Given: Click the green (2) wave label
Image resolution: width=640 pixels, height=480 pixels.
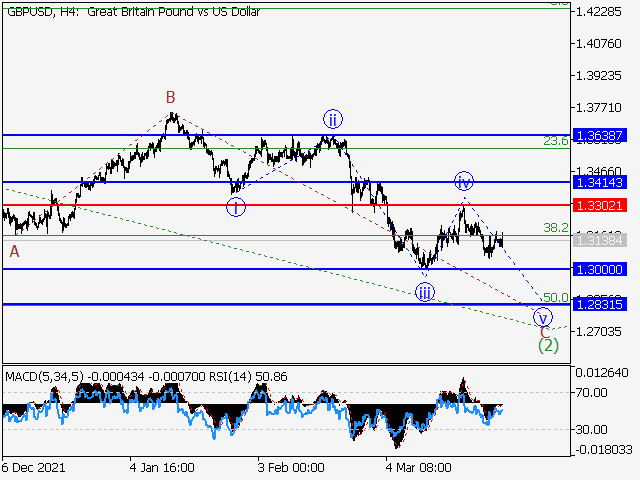Looking at the screenshot, I should click(548, 346).
